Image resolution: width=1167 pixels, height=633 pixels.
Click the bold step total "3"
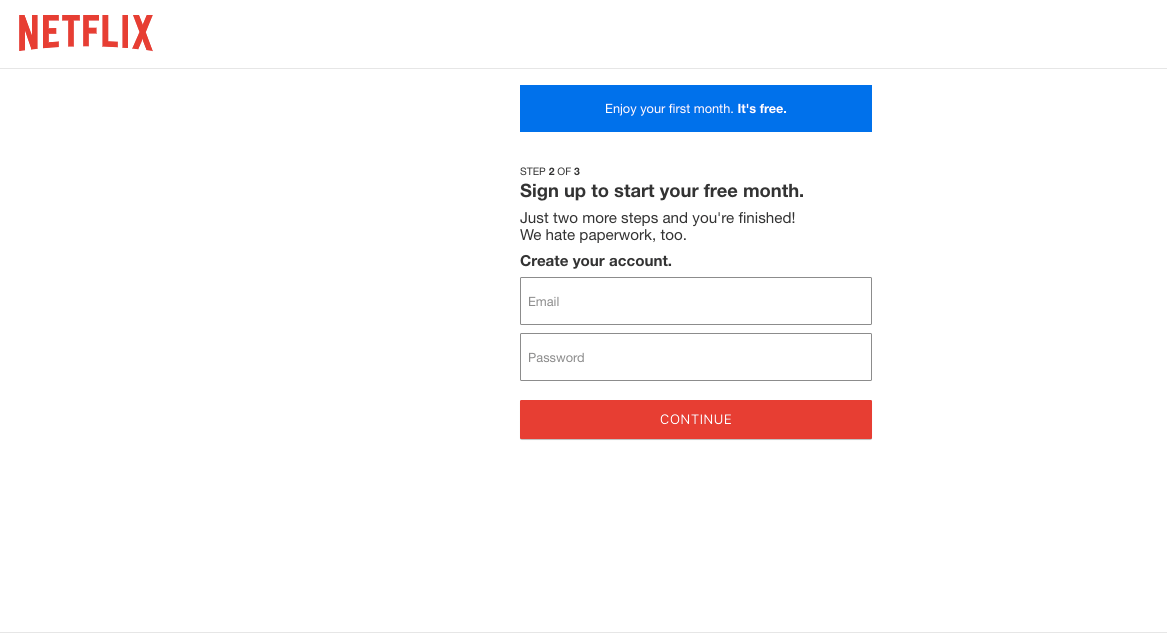(577, 172)
